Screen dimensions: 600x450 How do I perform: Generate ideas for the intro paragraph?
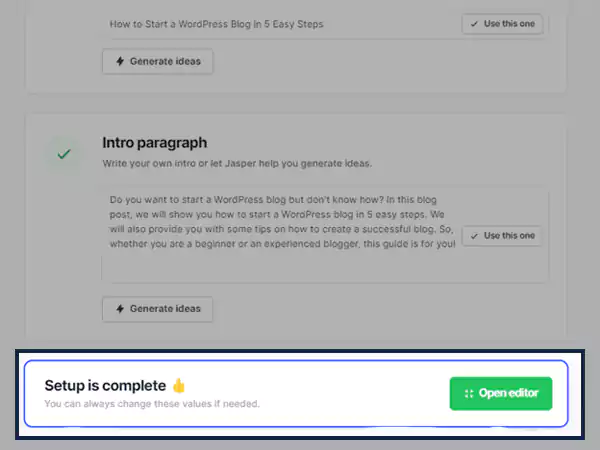coord(158,308)
